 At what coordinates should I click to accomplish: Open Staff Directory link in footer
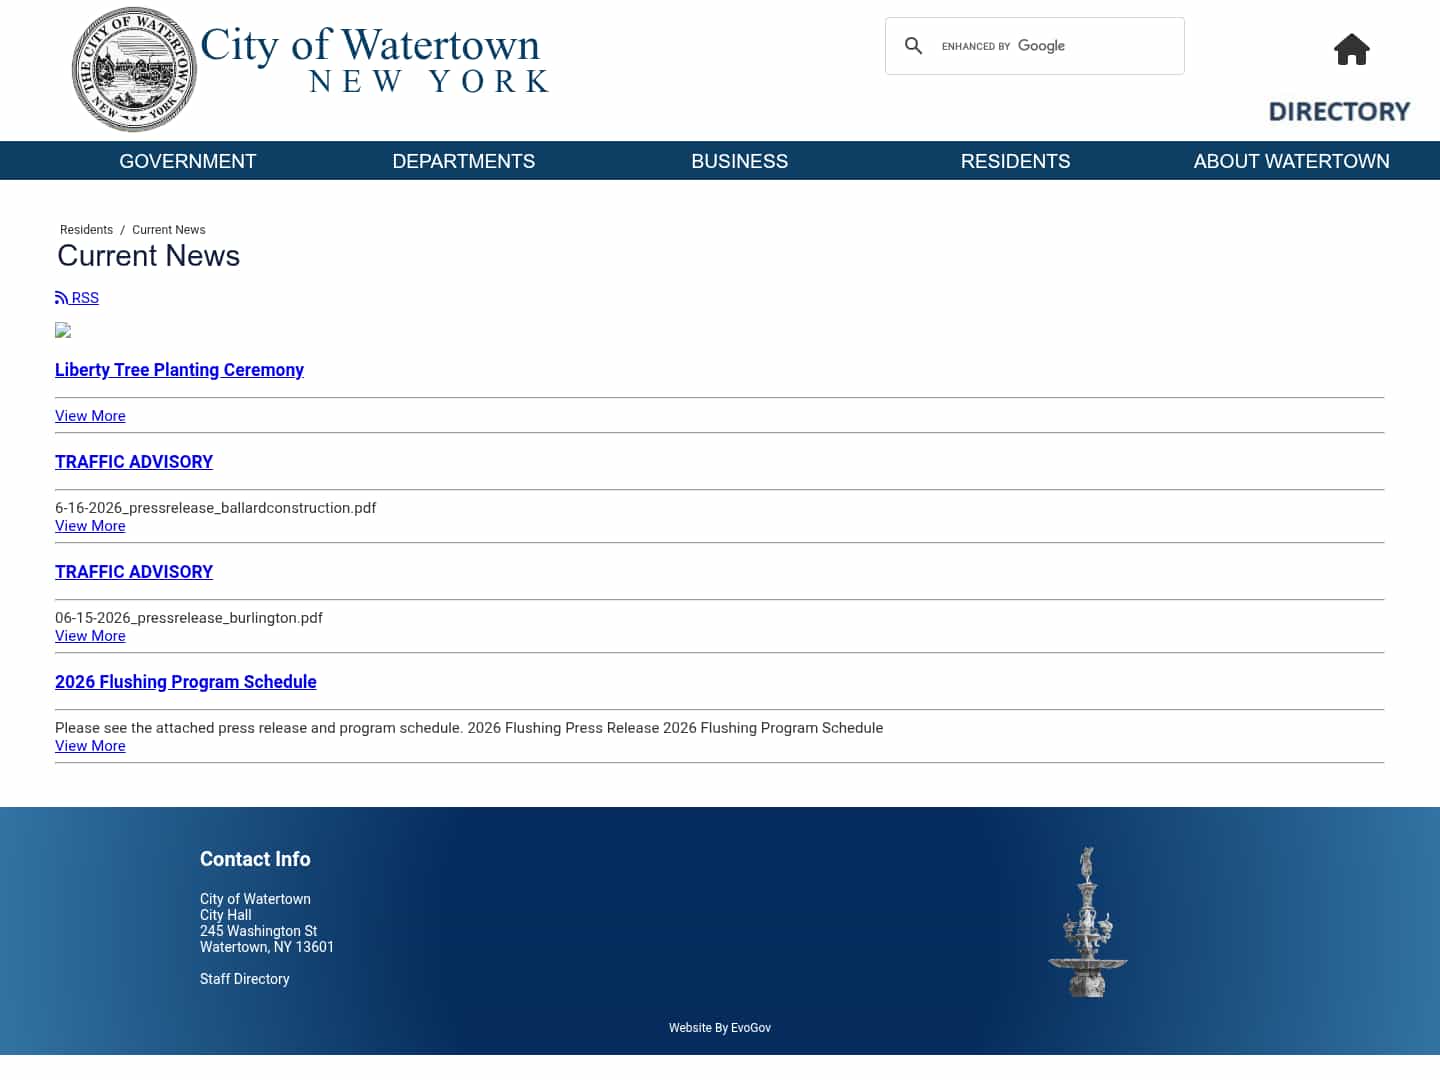245,979
